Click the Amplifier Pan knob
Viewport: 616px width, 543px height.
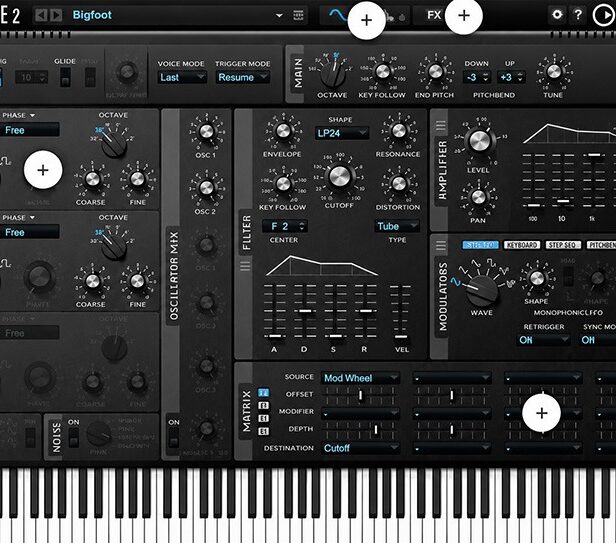coord(478,197)
